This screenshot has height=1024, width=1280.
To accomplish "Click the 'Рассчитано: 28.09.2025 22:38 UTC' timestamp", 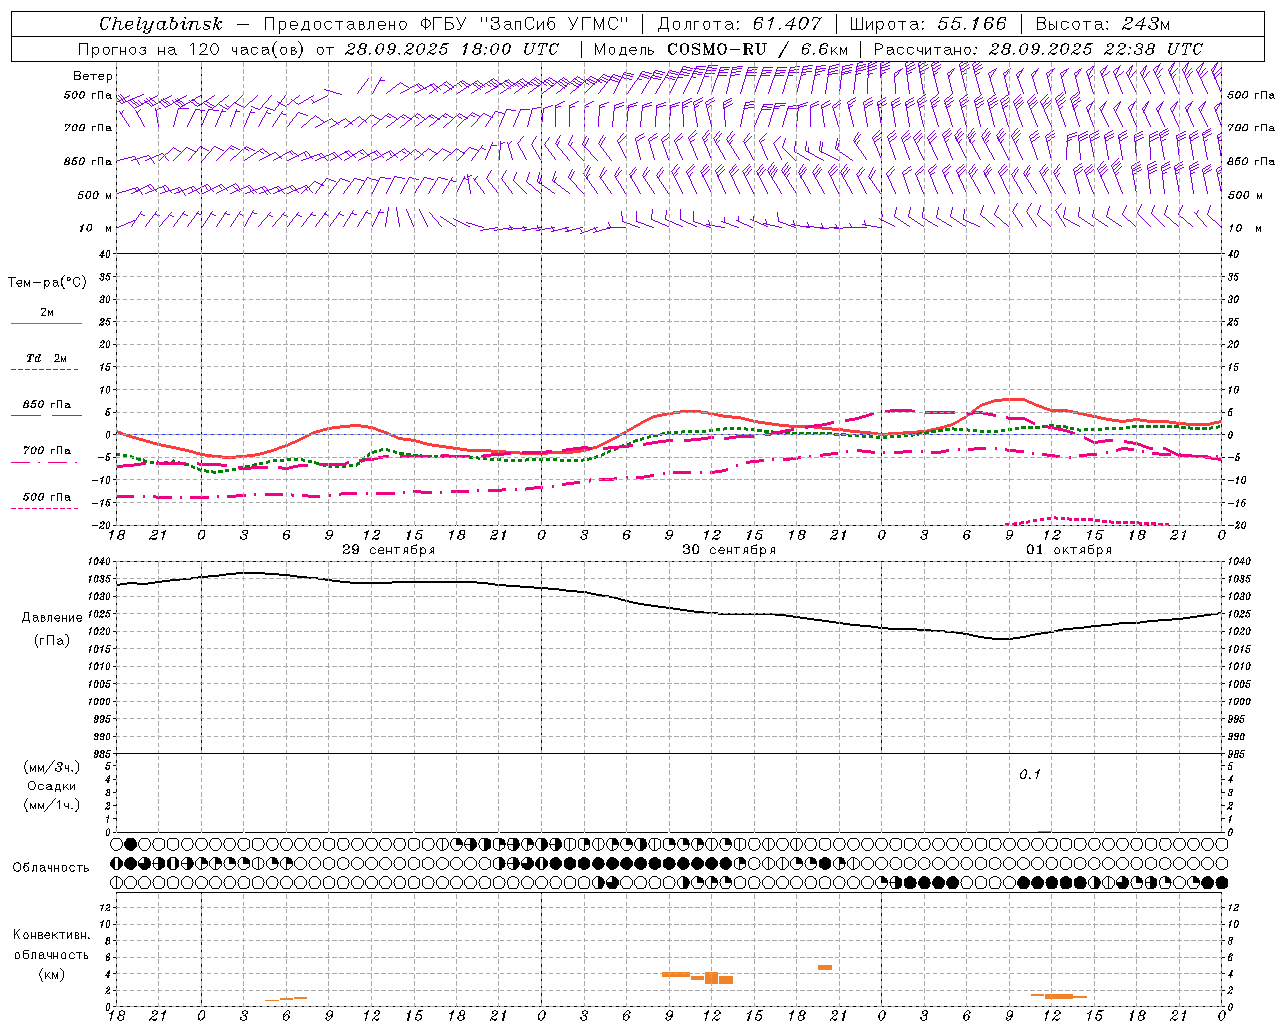I will click(1038, 49).
